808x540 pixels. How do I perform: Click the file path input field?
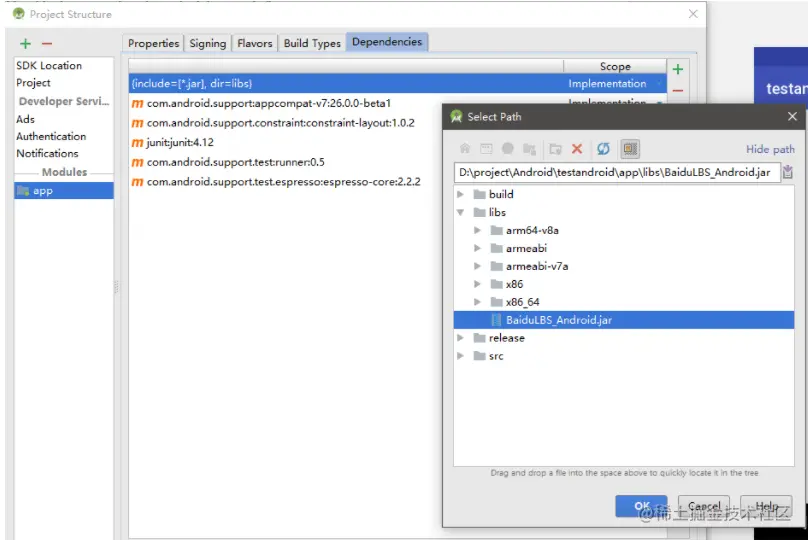click(616, 172)
